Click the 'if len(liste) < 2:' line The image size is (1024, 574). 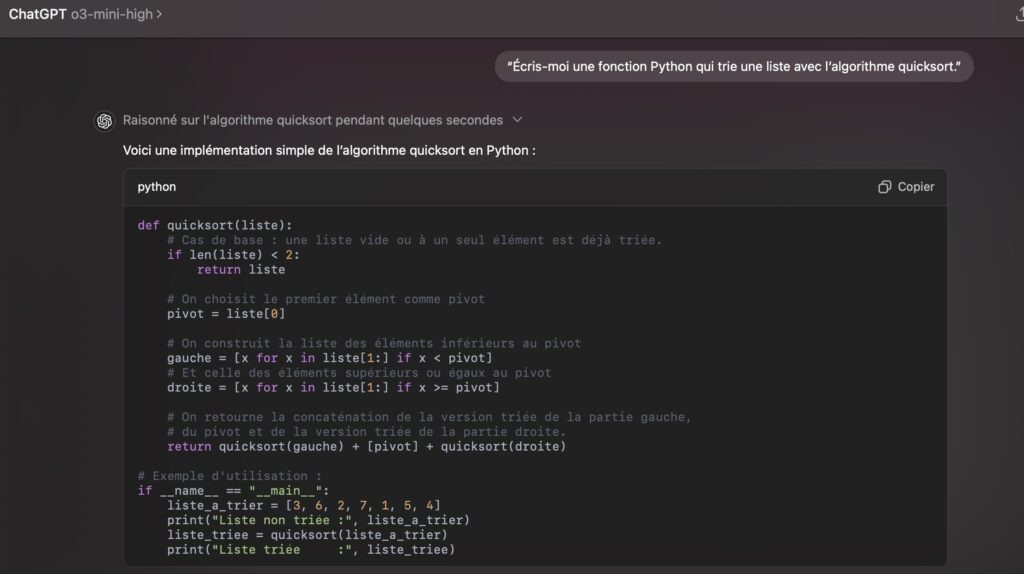coord(233,255)
